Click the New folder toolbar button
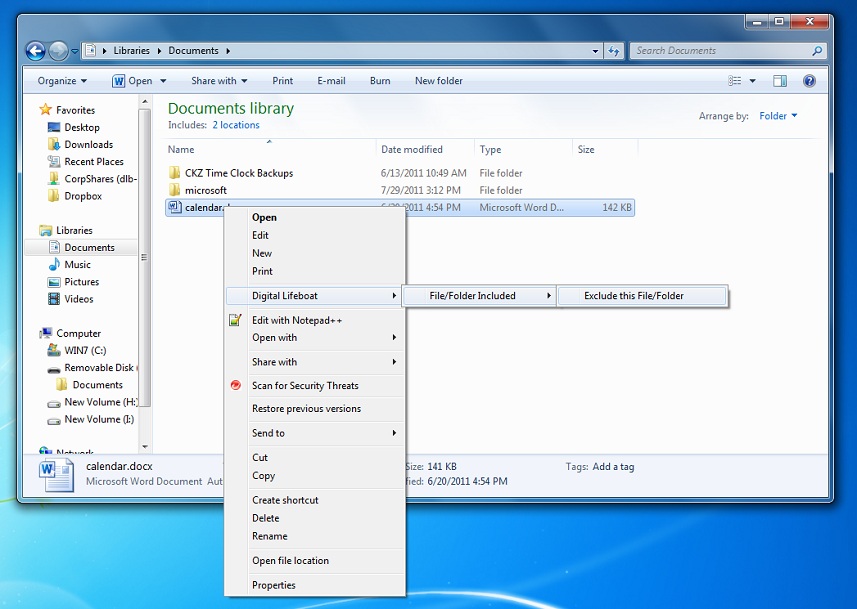 coord(438,81)
